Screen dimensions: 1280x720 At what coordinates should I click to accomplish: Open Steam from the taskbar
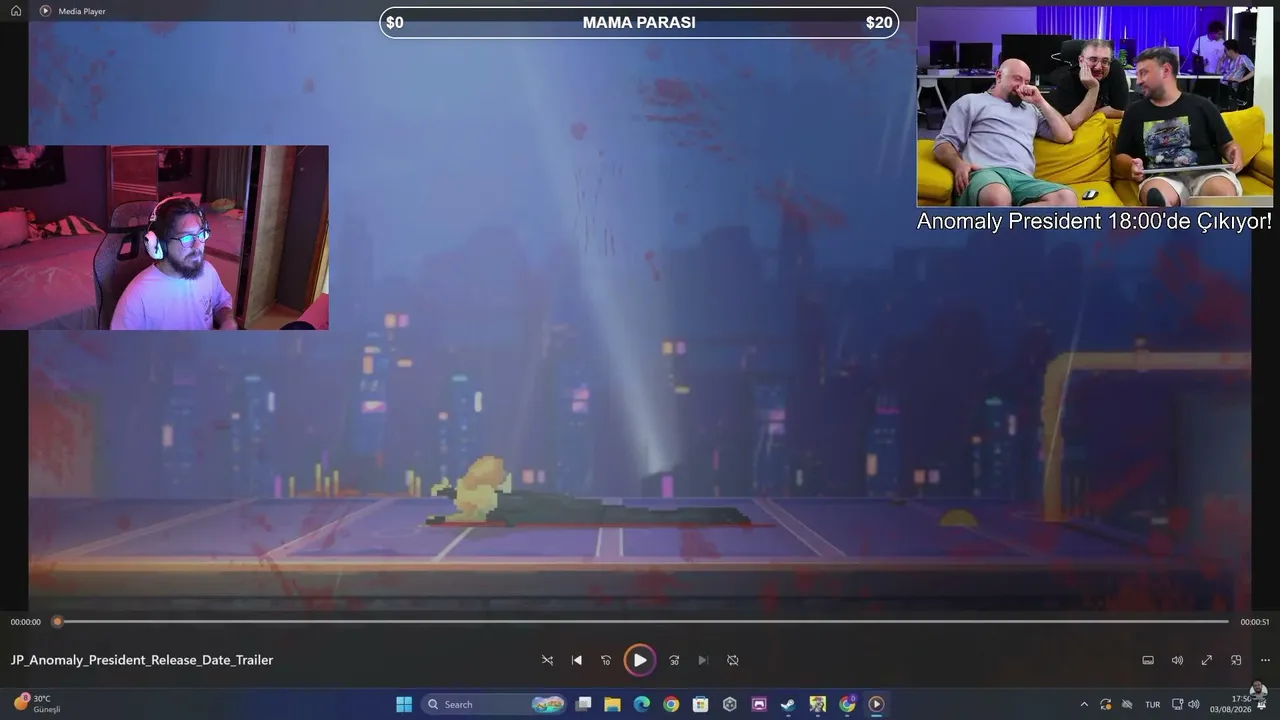point(788,704)
